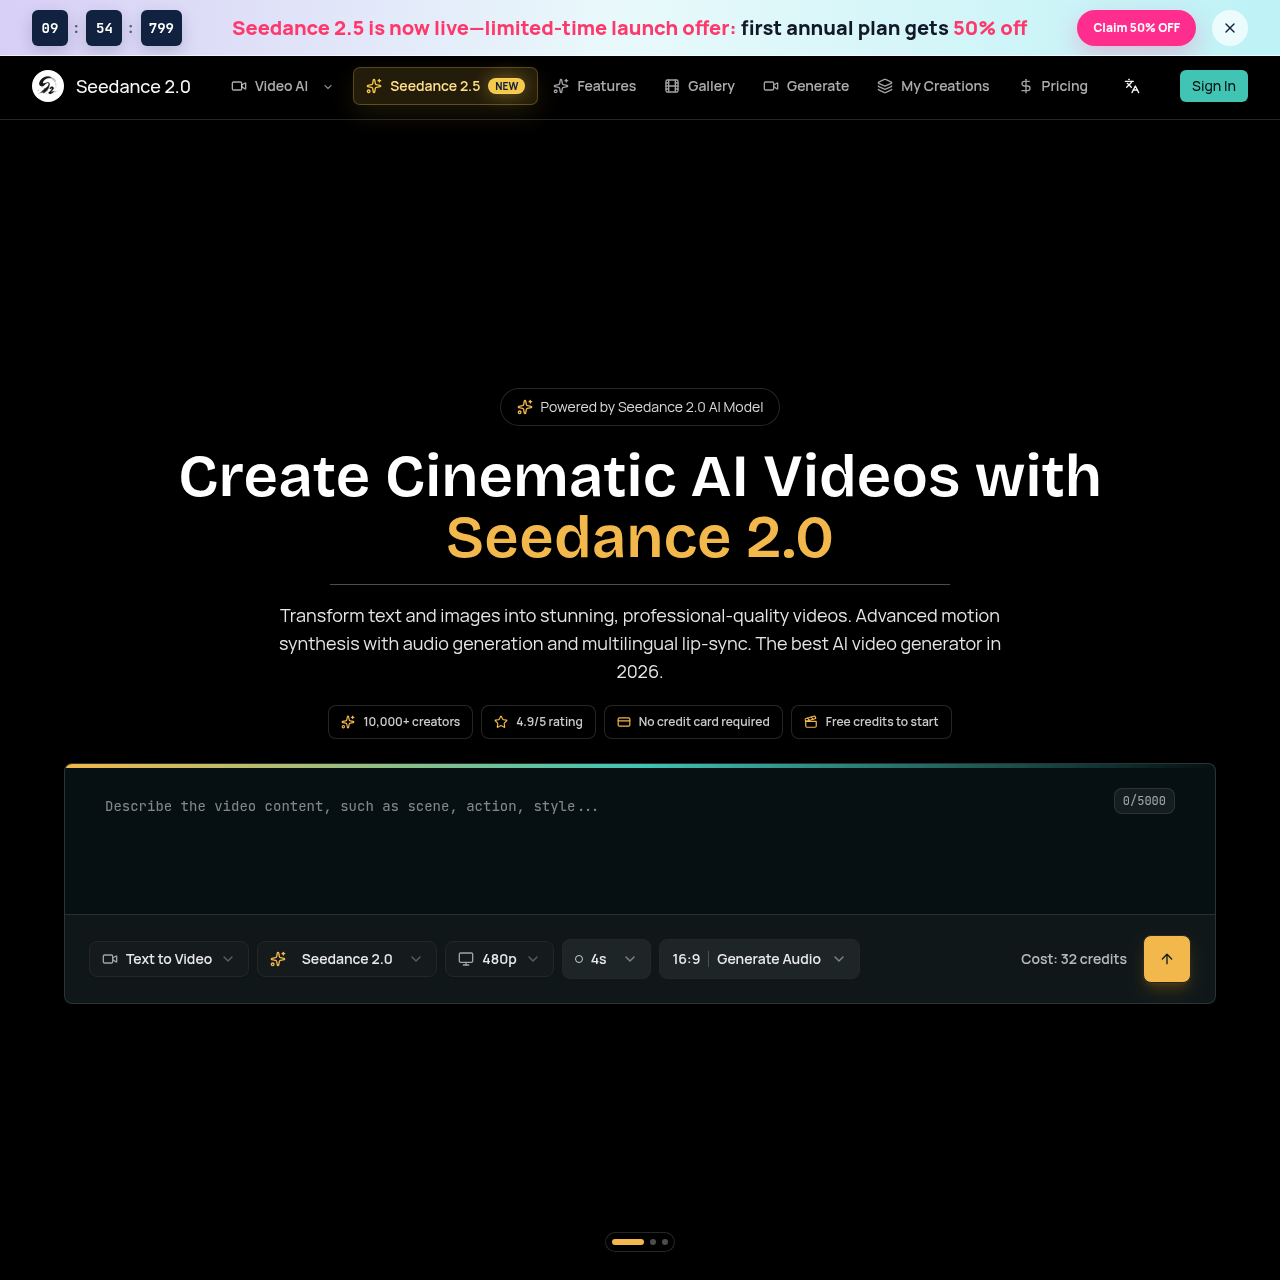Open the Seedance 2.5 NEW tab

(445, 86)
